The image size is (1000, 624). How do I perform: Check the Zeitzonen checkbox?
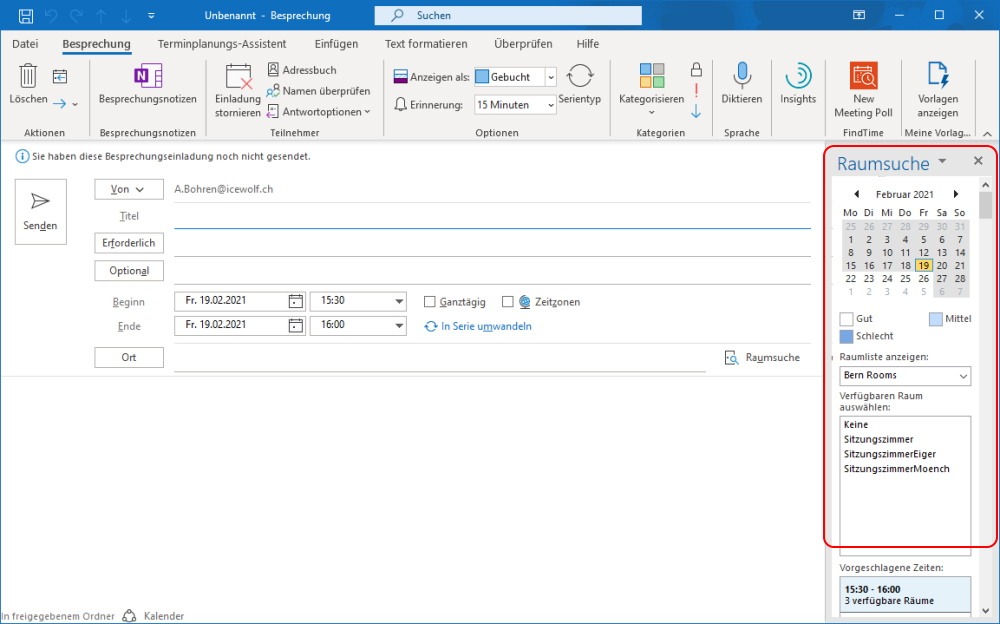pyautogui.click(x=508, y=302)
